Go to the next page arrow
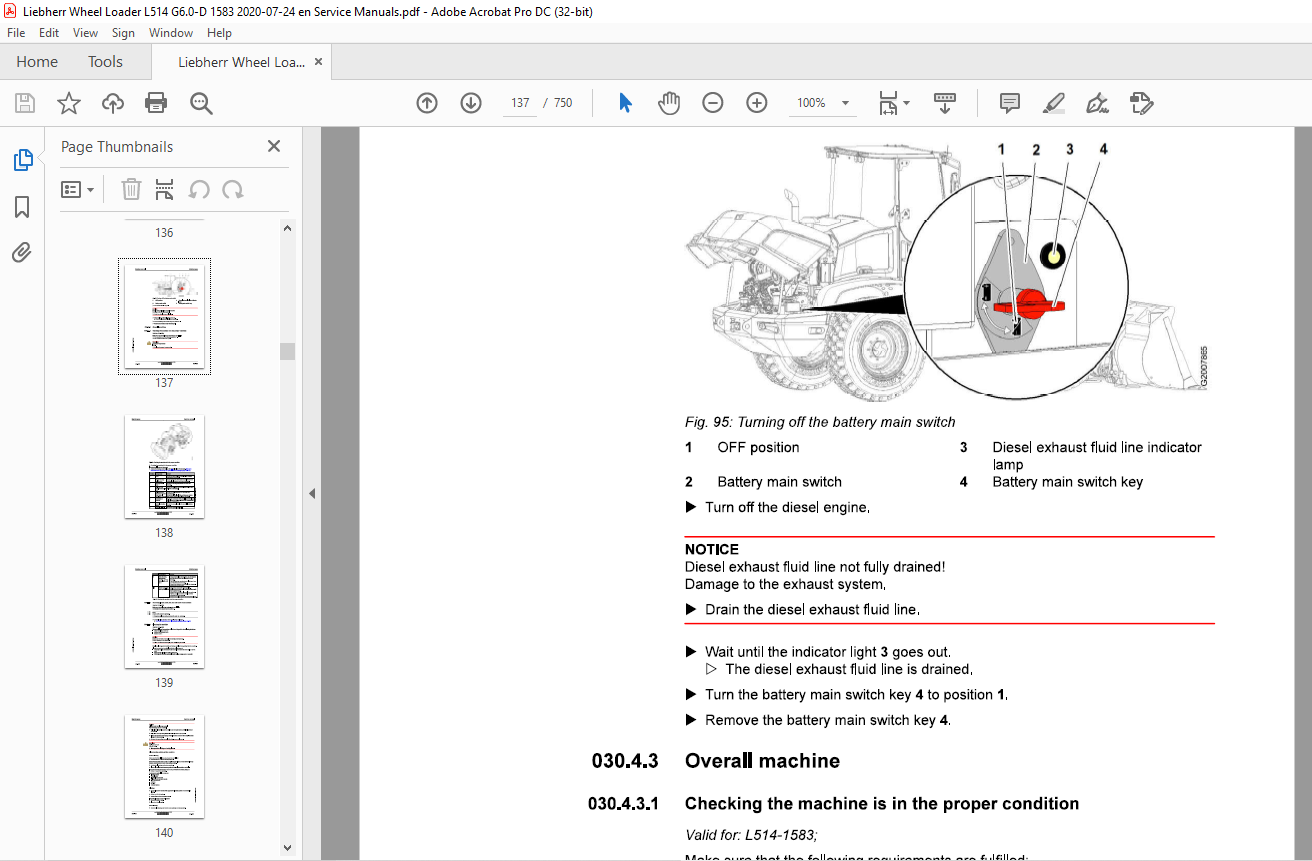1312x861 pixels. click(471, 103)
